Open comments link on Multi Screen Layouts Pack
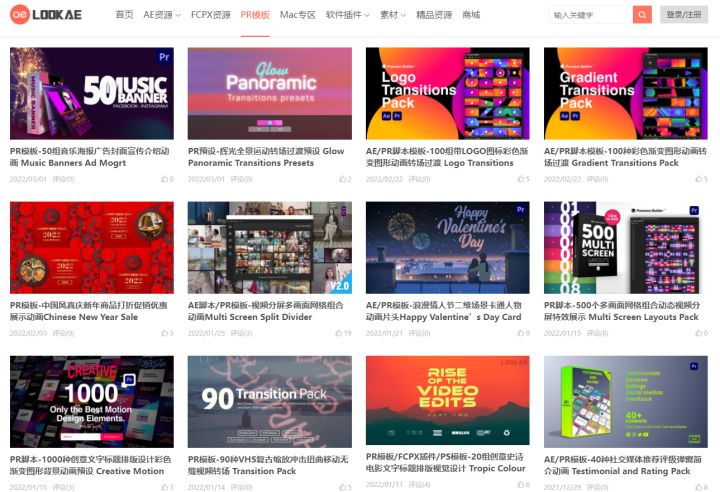The image size is (720, 492). tap(597, 333)
